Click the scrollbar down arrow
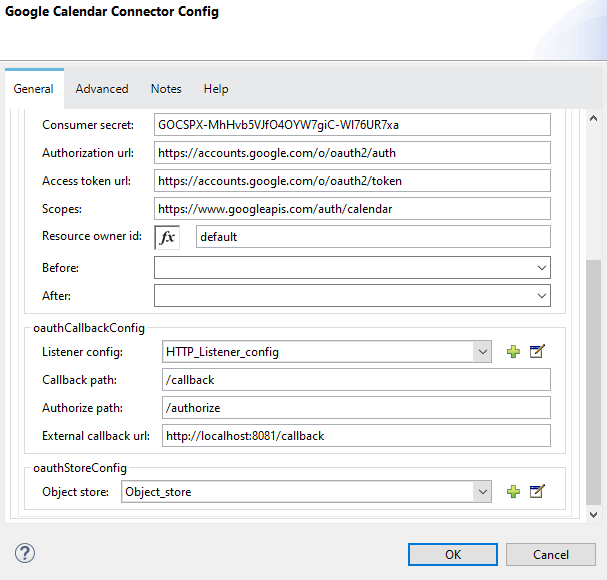 point(593,515)
